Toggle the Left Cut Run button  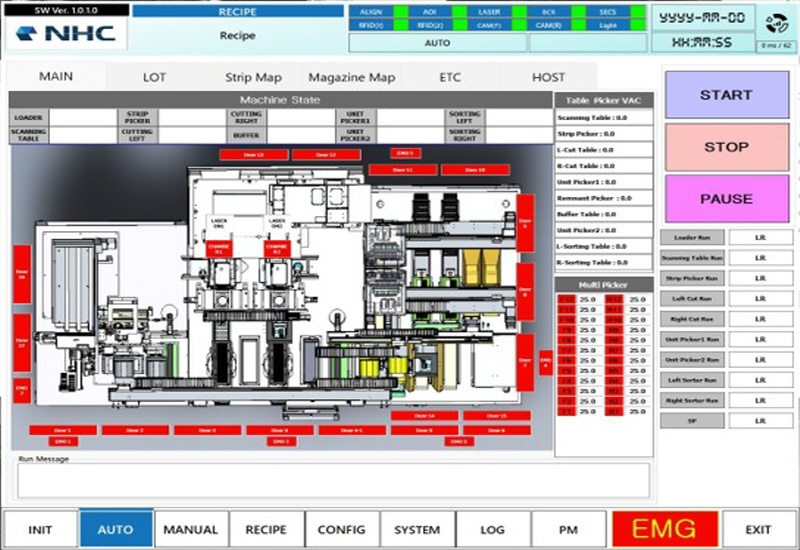(691, 298)
